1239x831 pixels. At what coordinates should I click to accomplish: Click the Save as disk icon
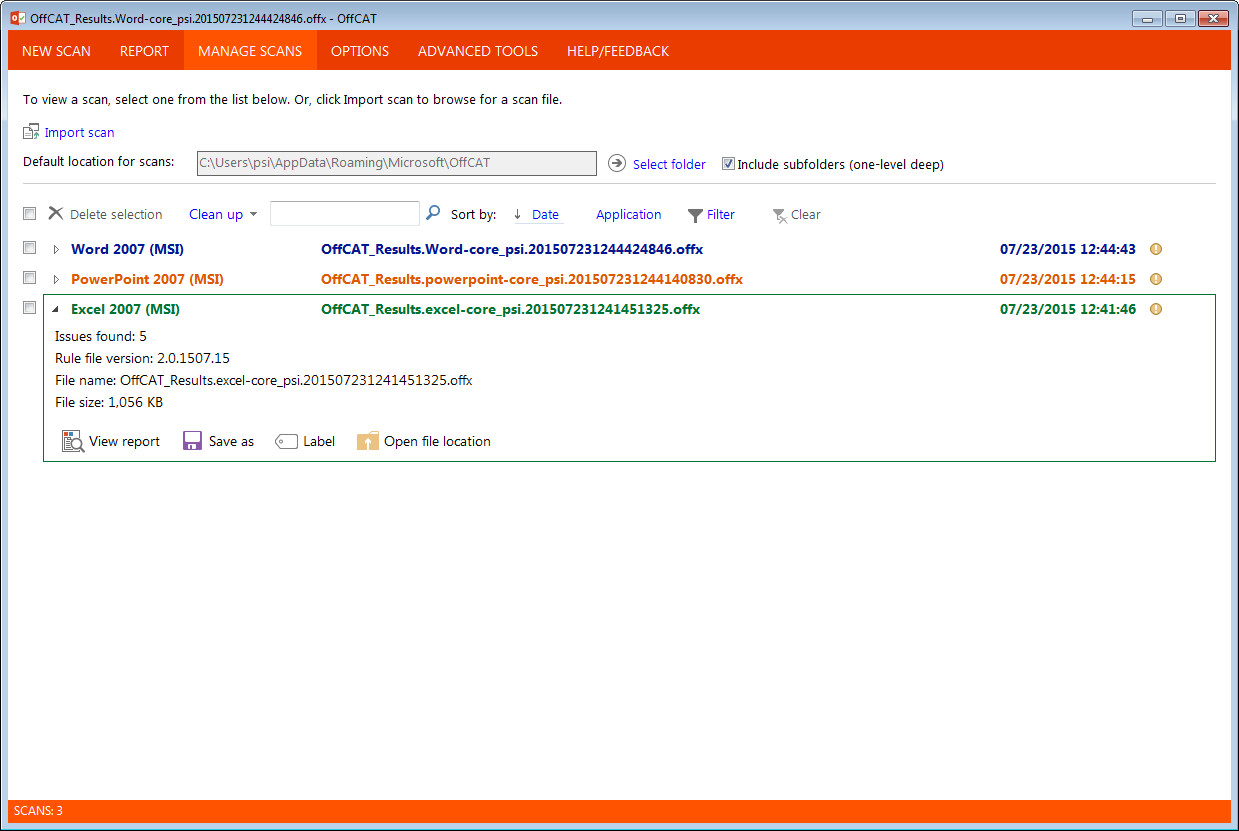191,440
